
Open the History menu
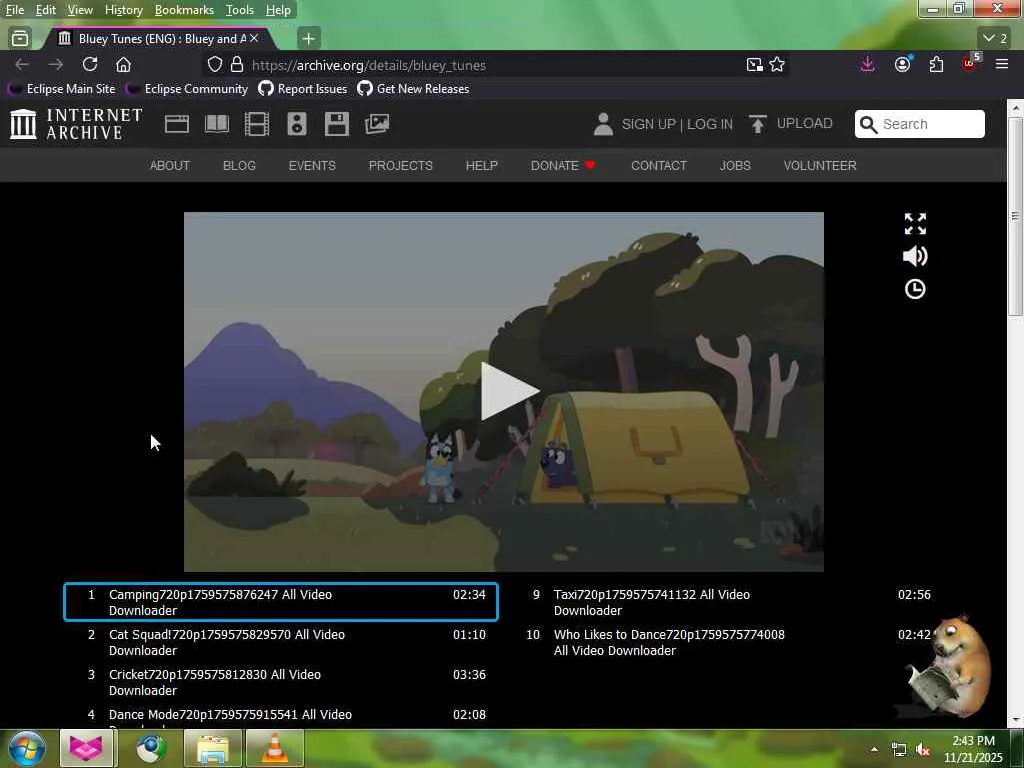[x=123, y=10]
